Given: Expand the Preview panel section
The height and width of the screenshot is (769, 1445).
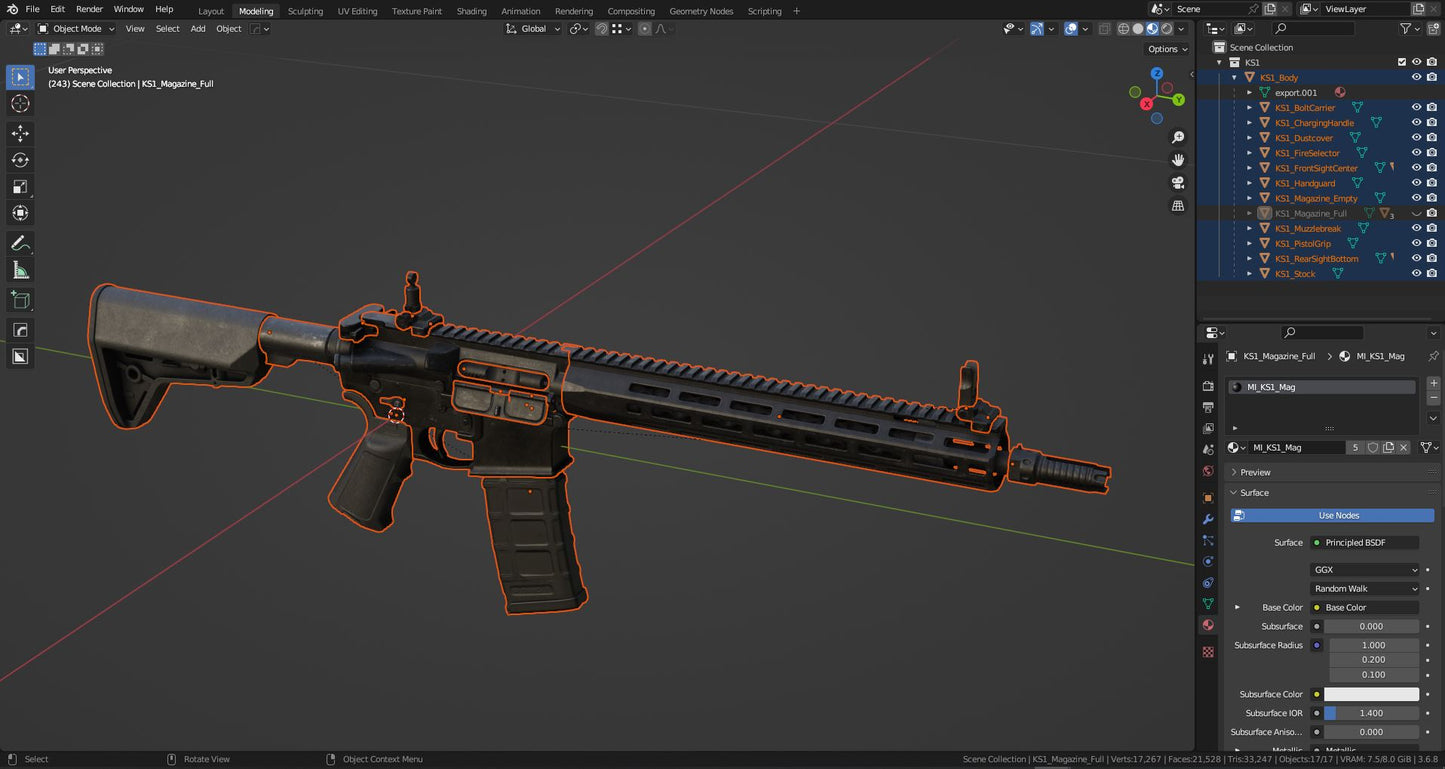Looking at the screenshot, I should [x=1255, y=472].
